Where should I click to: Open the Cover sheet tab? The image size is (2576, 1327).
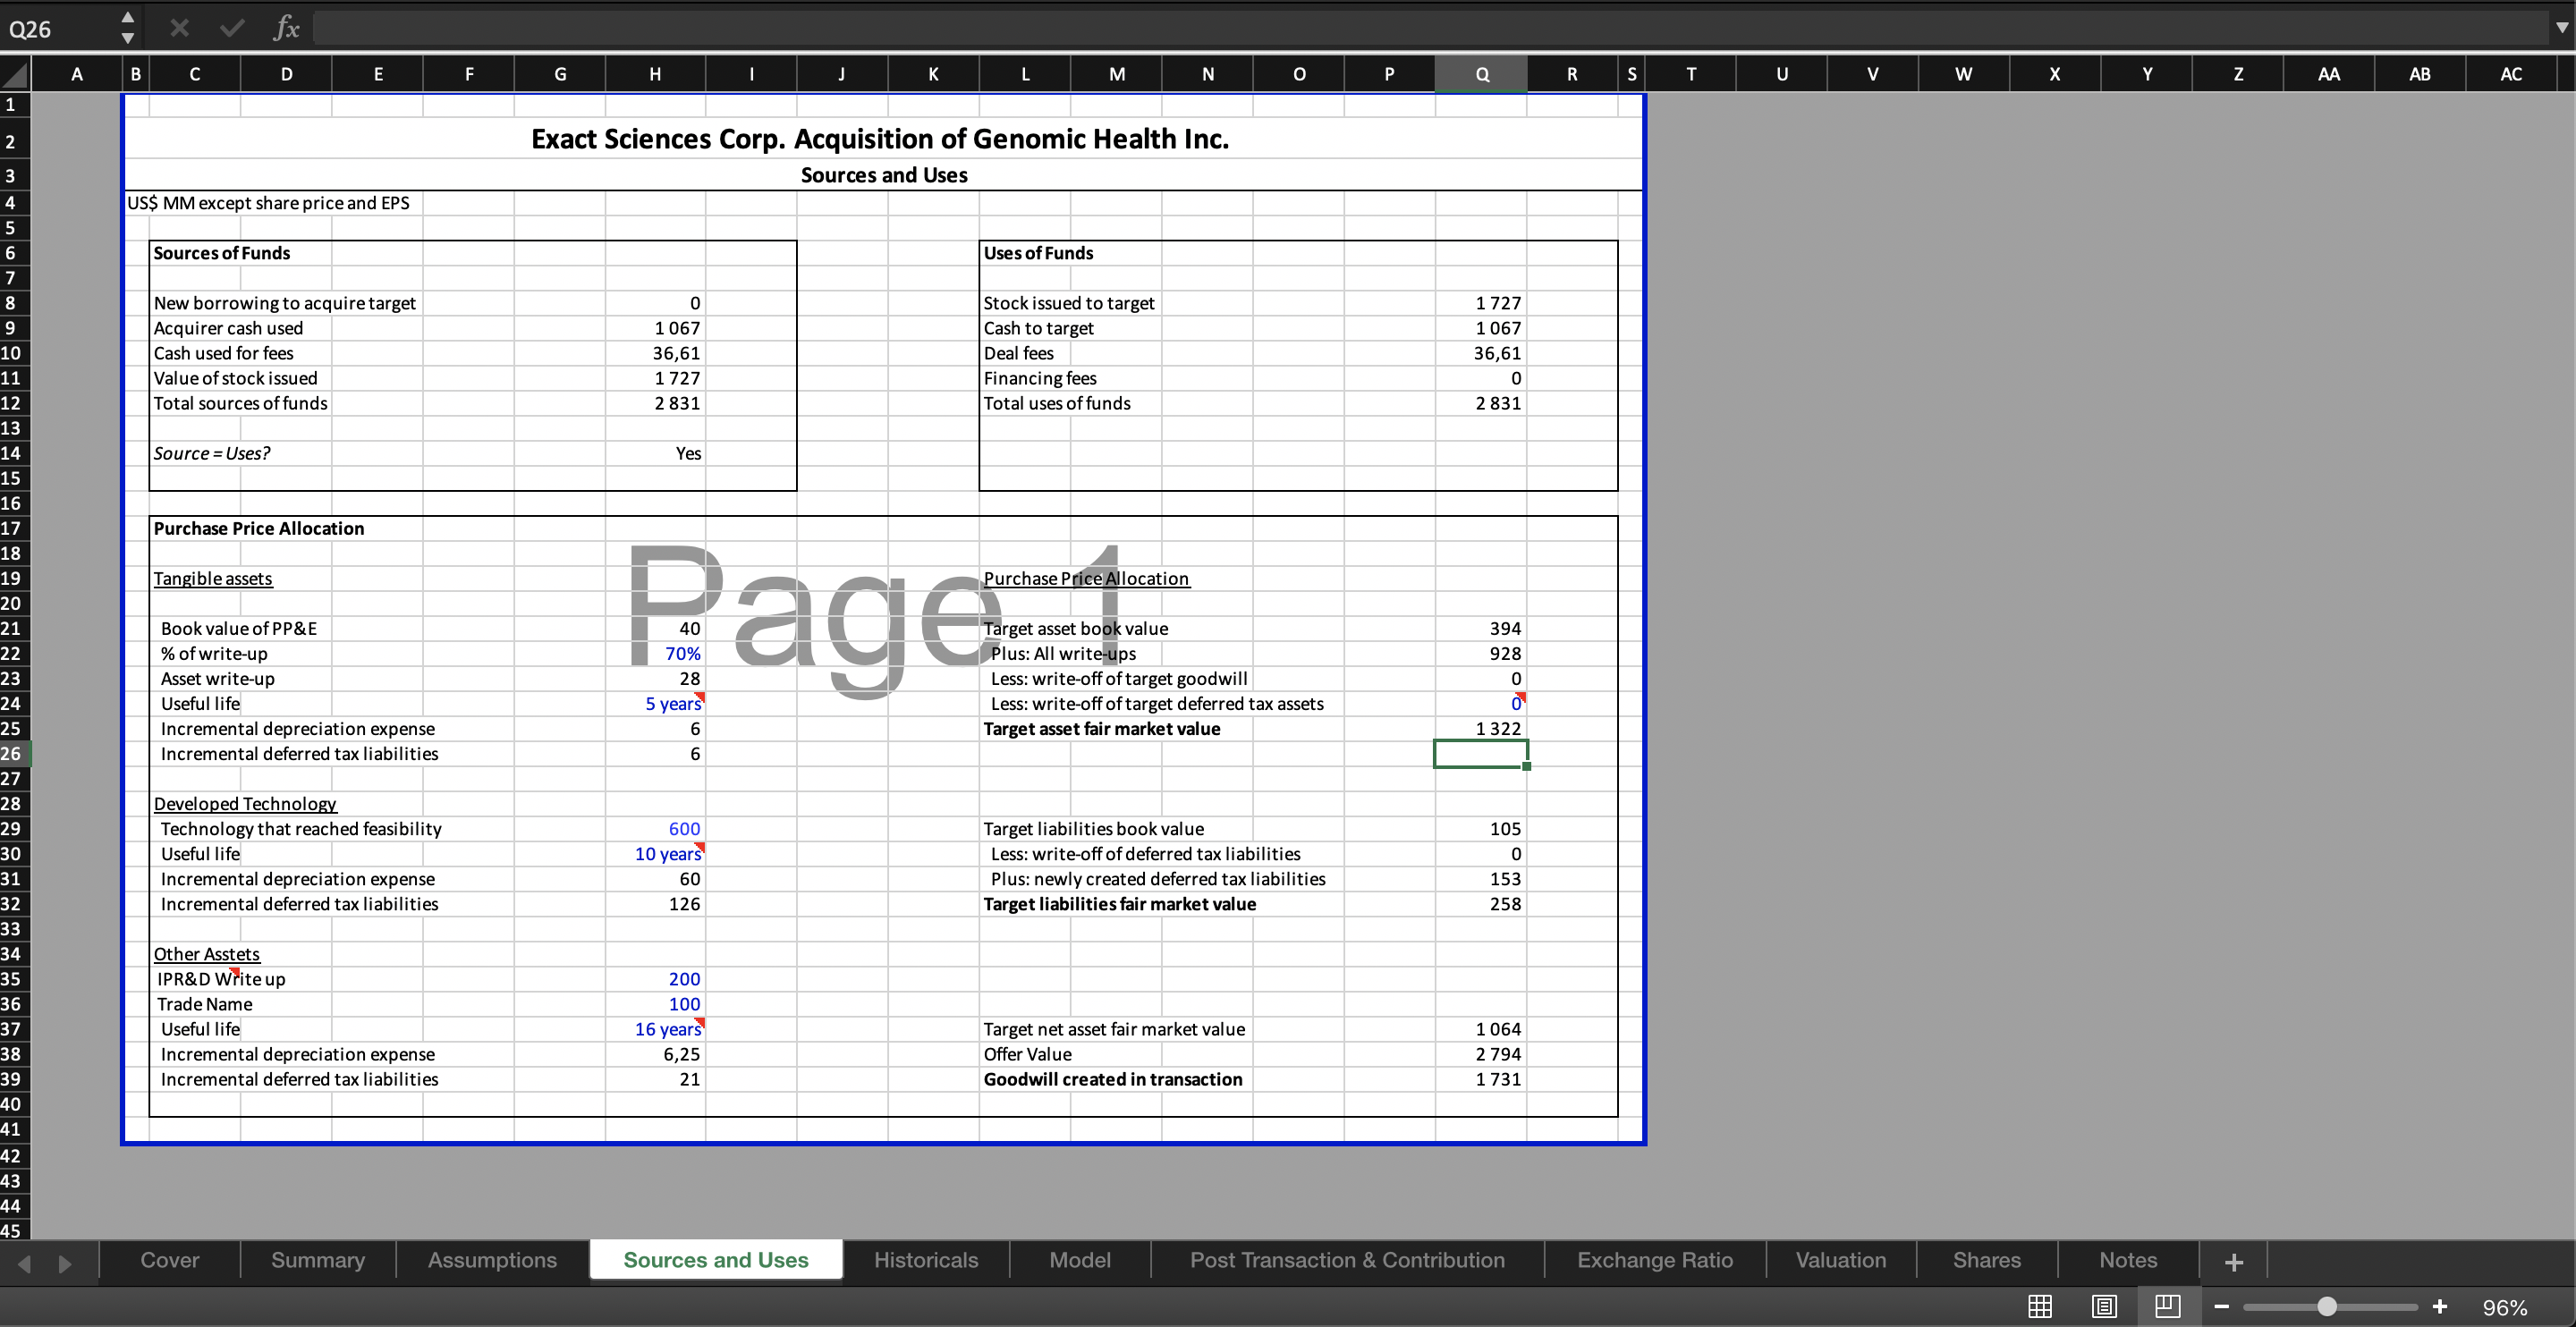click(170, 1260)
